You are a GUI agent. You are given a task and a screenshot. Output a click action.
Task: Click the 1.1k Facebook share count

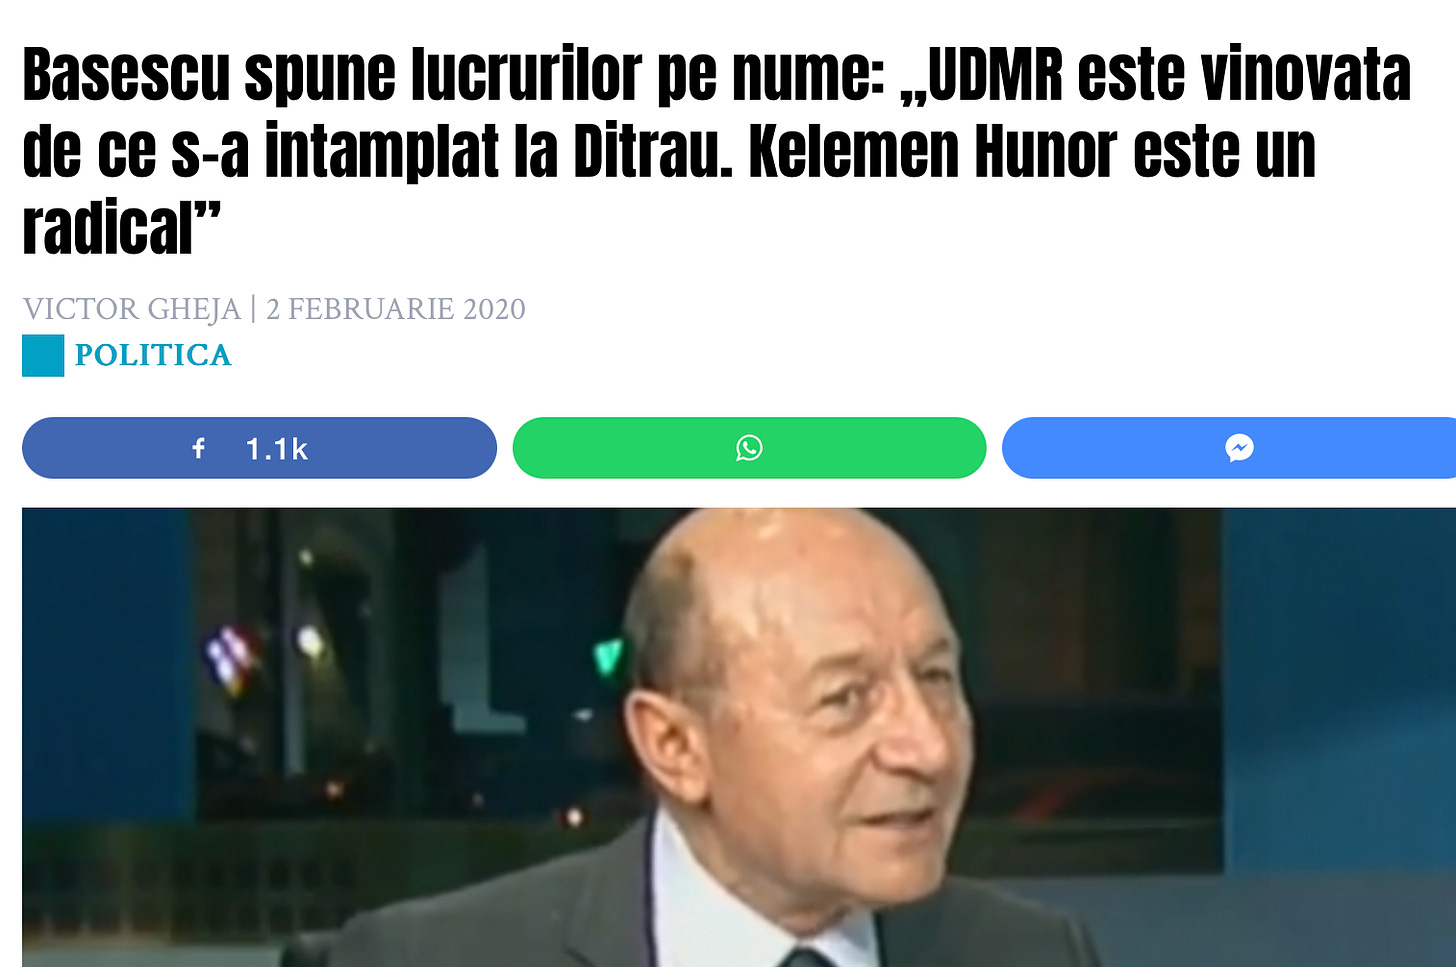[x=277, y=449]
